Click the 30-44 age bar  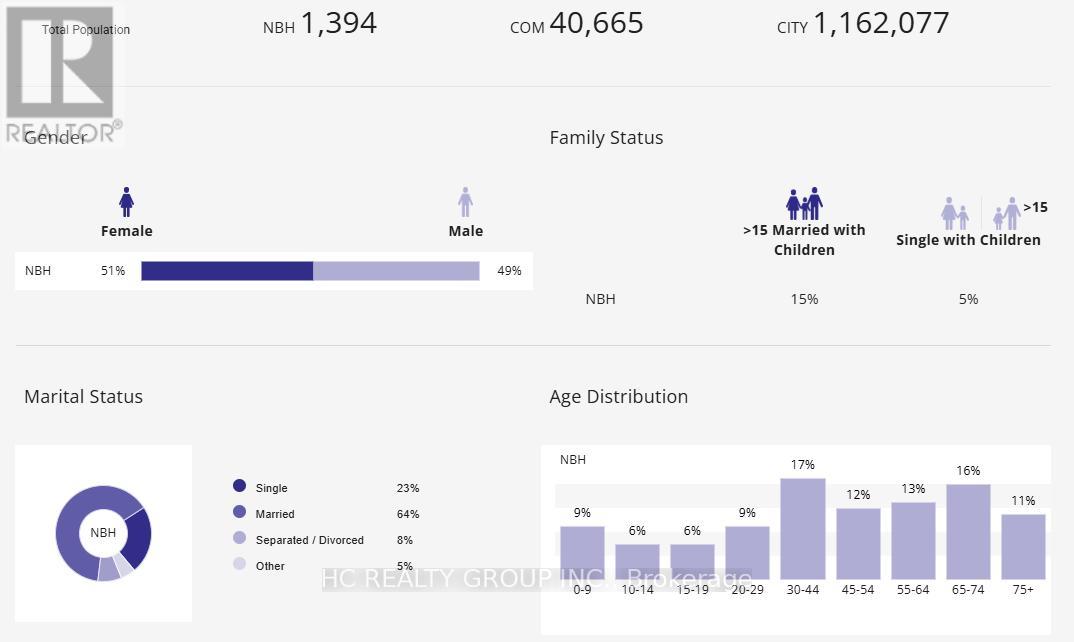point(802,529)
